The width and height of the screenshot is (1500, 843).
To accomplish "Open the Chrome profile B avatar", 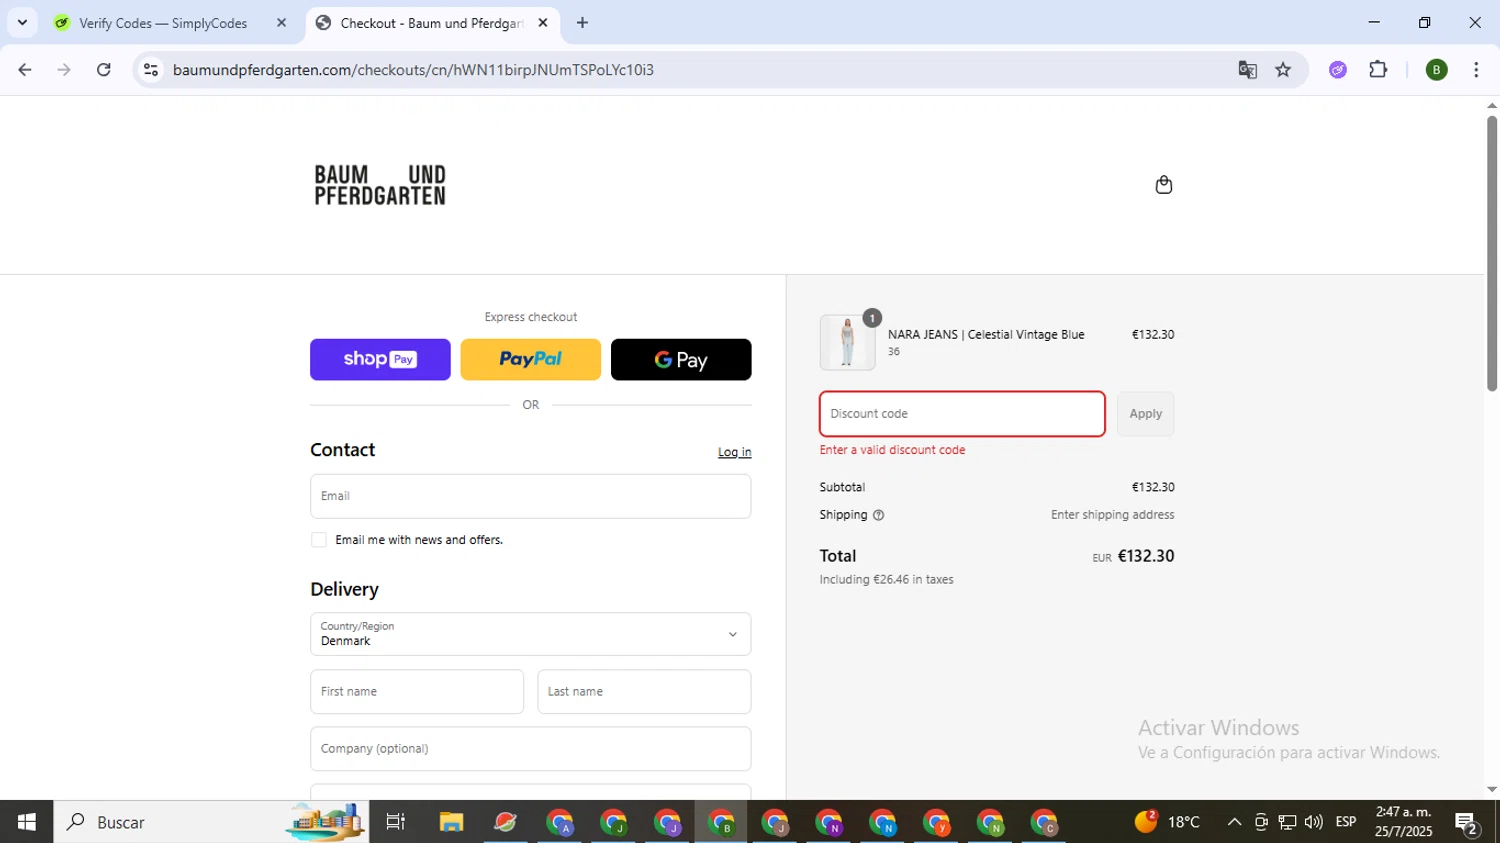I will click(x=1436, y=70).
